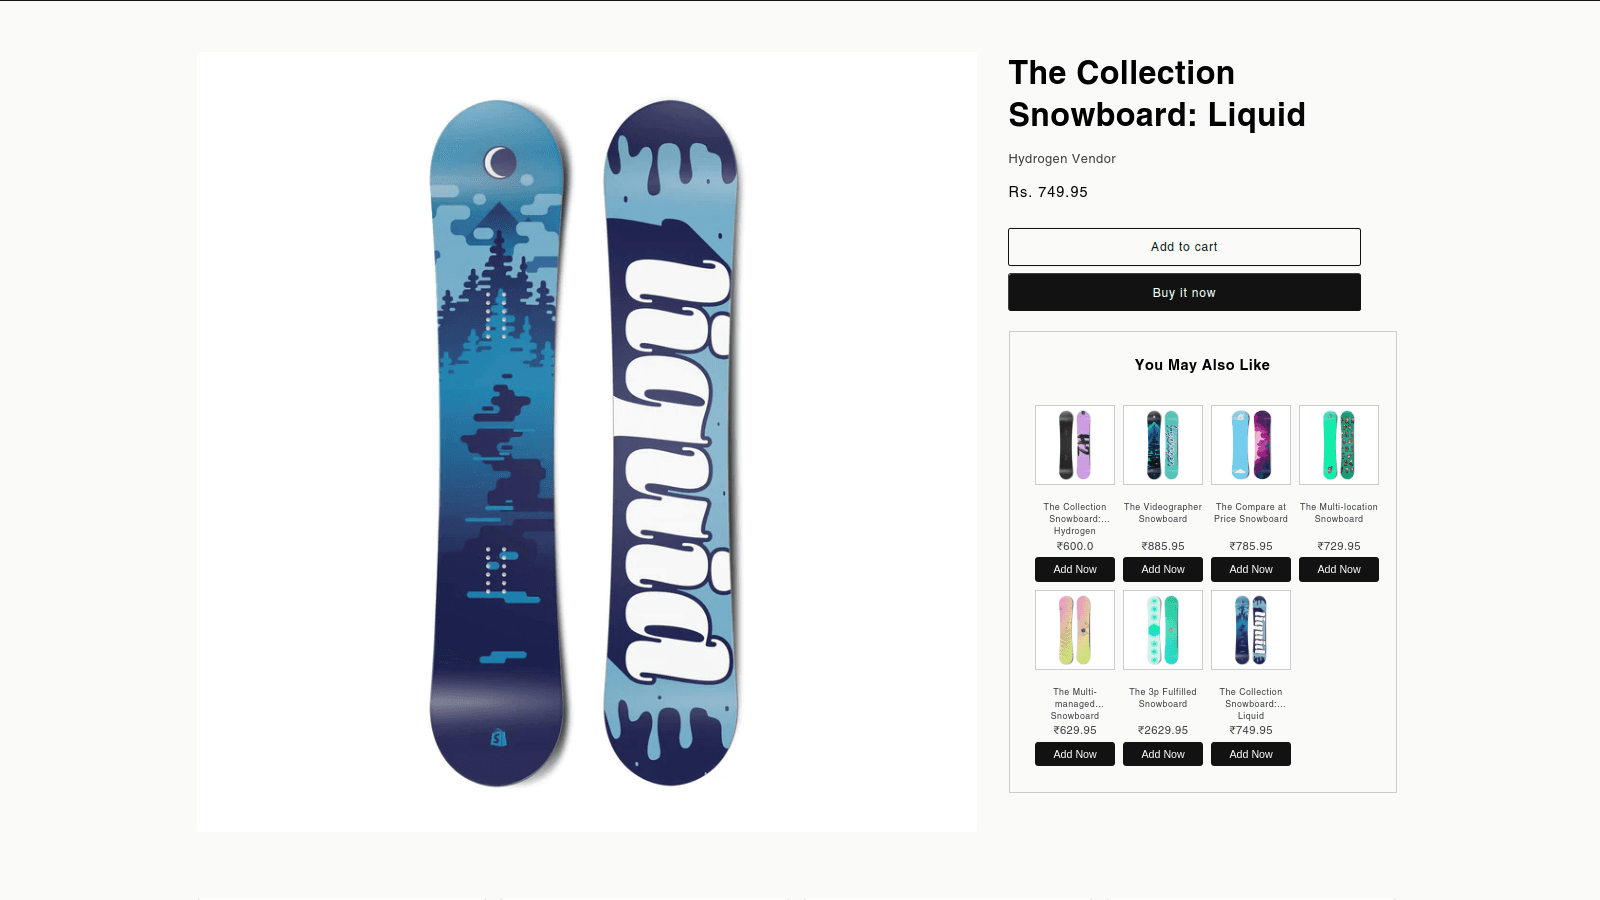Open the 3p Fulfilled Snowboard thumbnail
The image size is (1600, 900).
coord(1163,630)
